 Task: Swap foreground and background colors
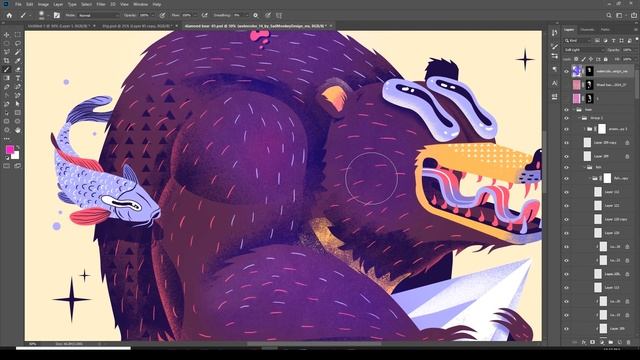18,147
